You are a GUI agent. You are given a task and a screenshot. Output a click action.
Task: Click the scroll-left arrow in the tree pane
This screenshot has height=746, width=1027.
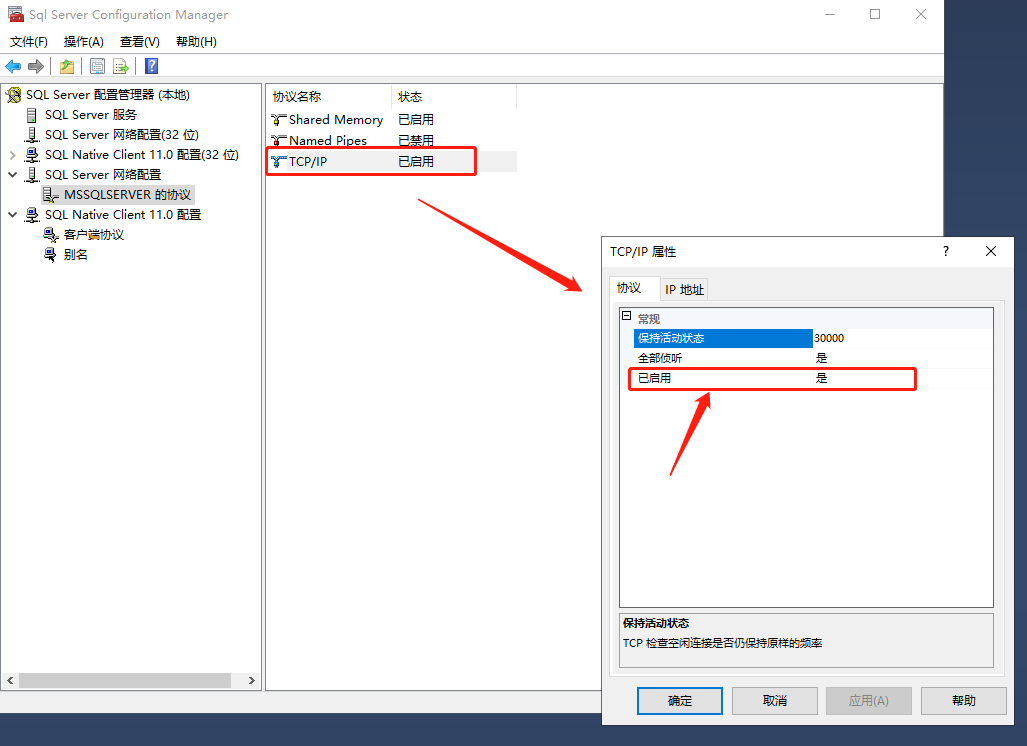10,681
